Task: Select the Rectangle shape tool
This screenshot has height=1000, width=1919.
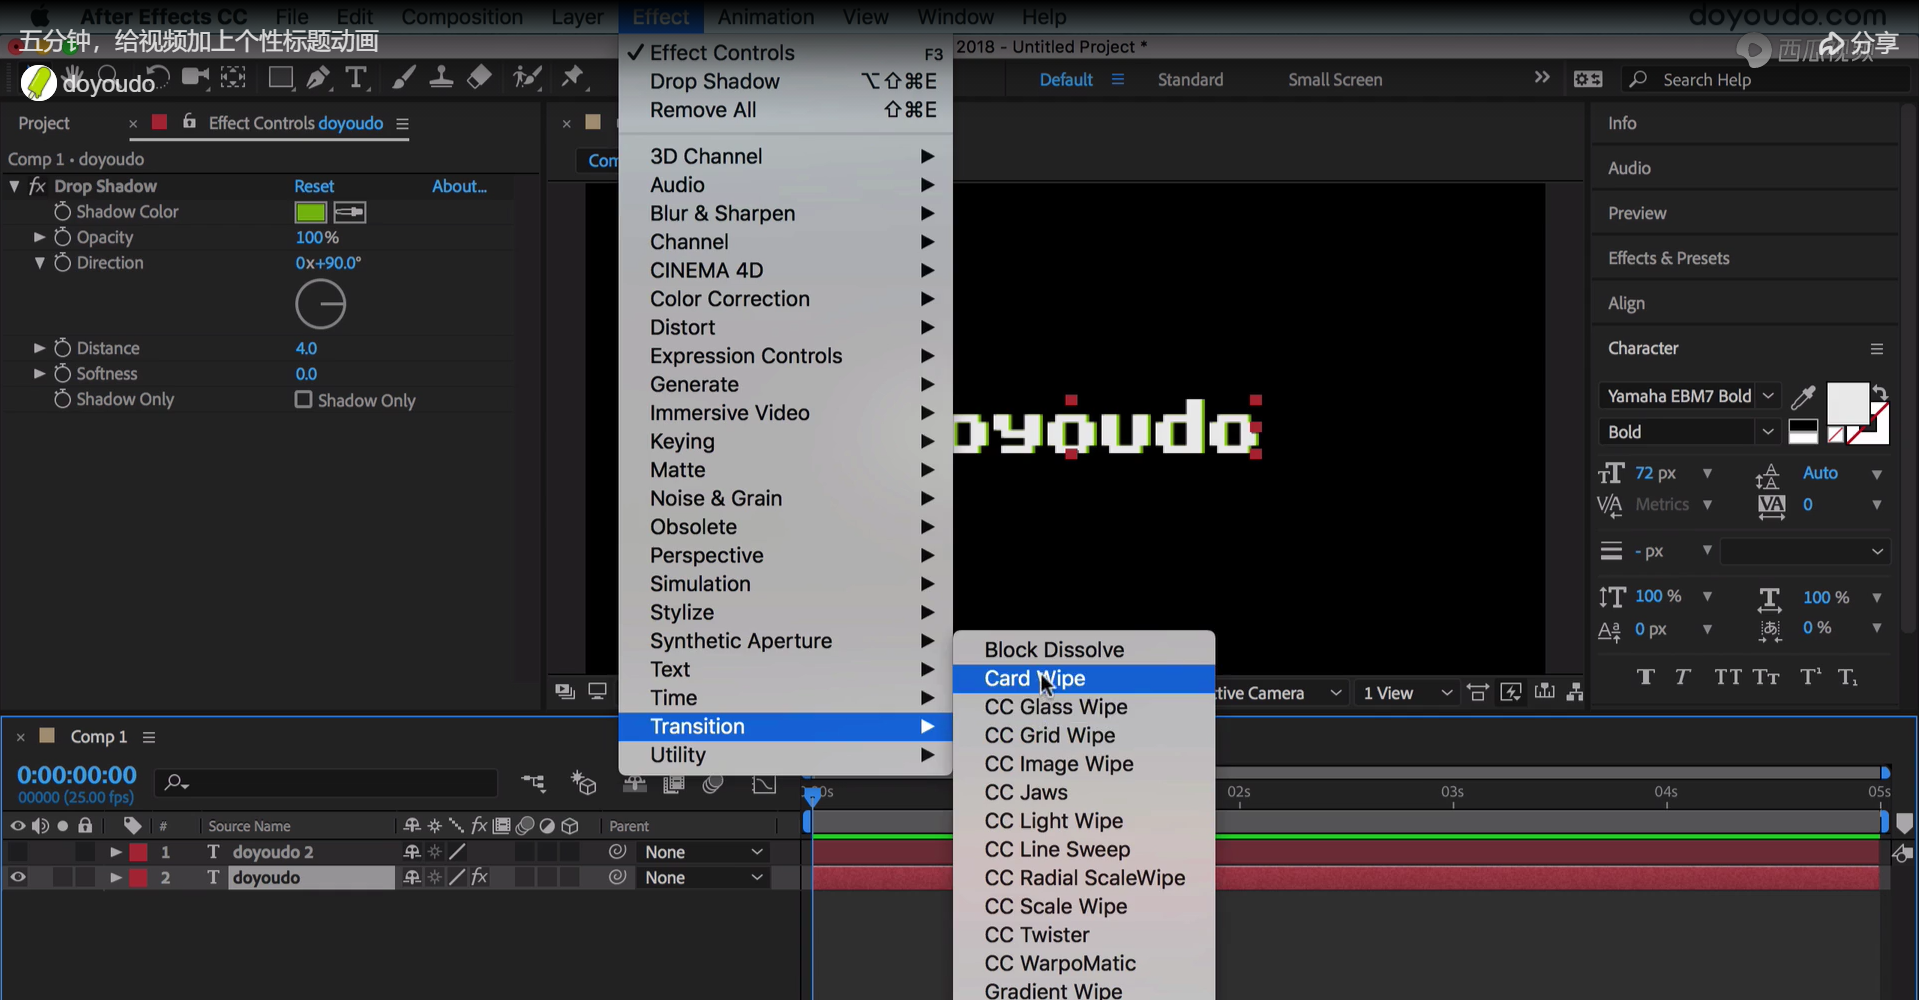Action: tap(281, 78)
